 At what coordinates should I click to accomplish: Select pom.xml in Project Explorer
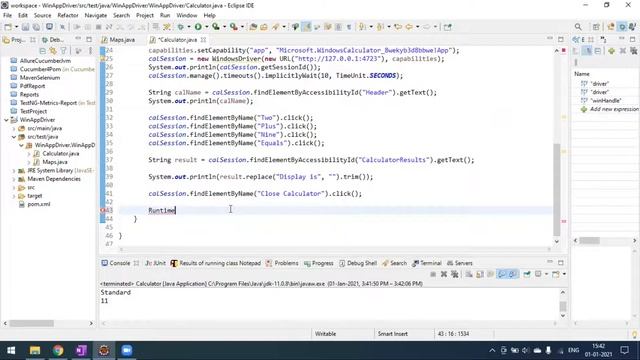pos(39,204)
